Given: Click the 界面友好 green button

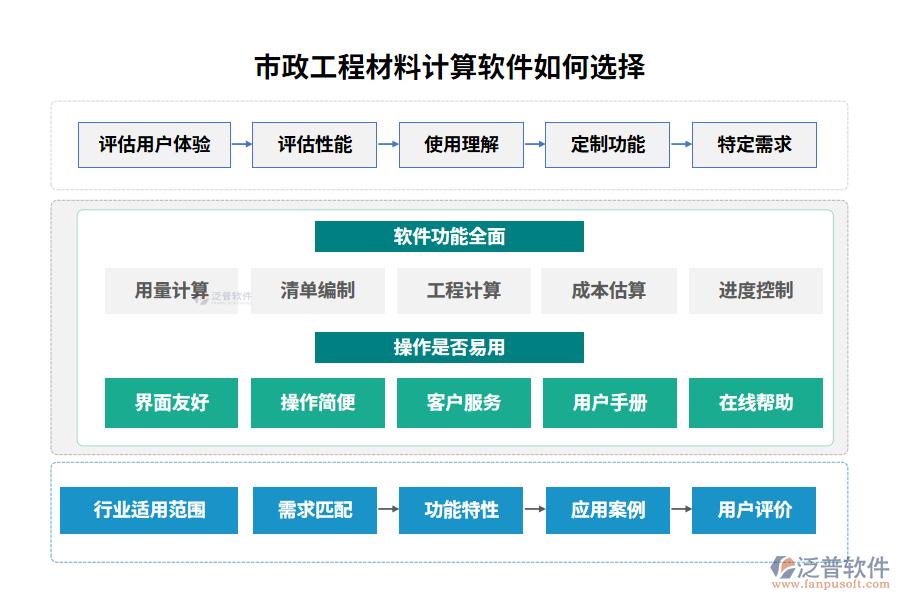Looking at the screenshot, I should 171,403.
